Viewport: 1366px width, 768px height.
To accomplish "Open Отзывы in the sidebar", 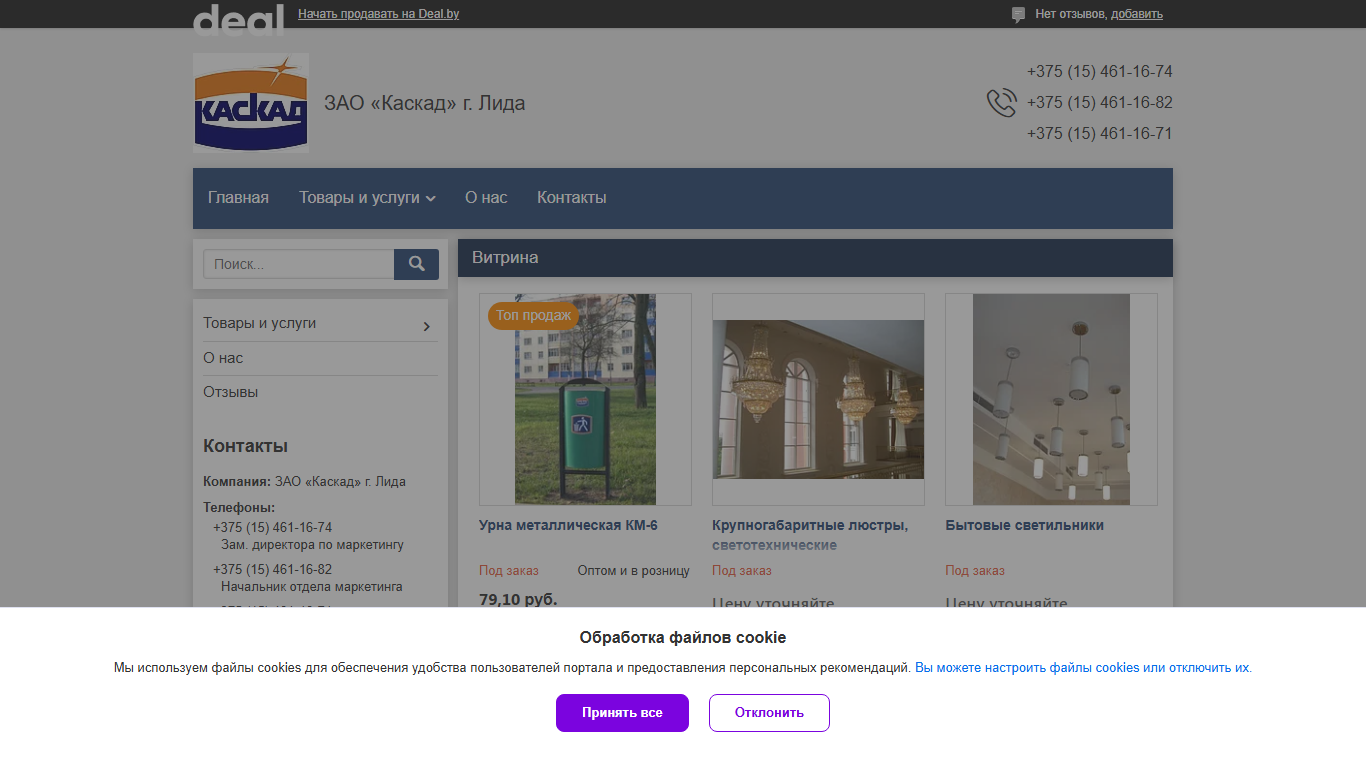I will click(x=231, y=392).
